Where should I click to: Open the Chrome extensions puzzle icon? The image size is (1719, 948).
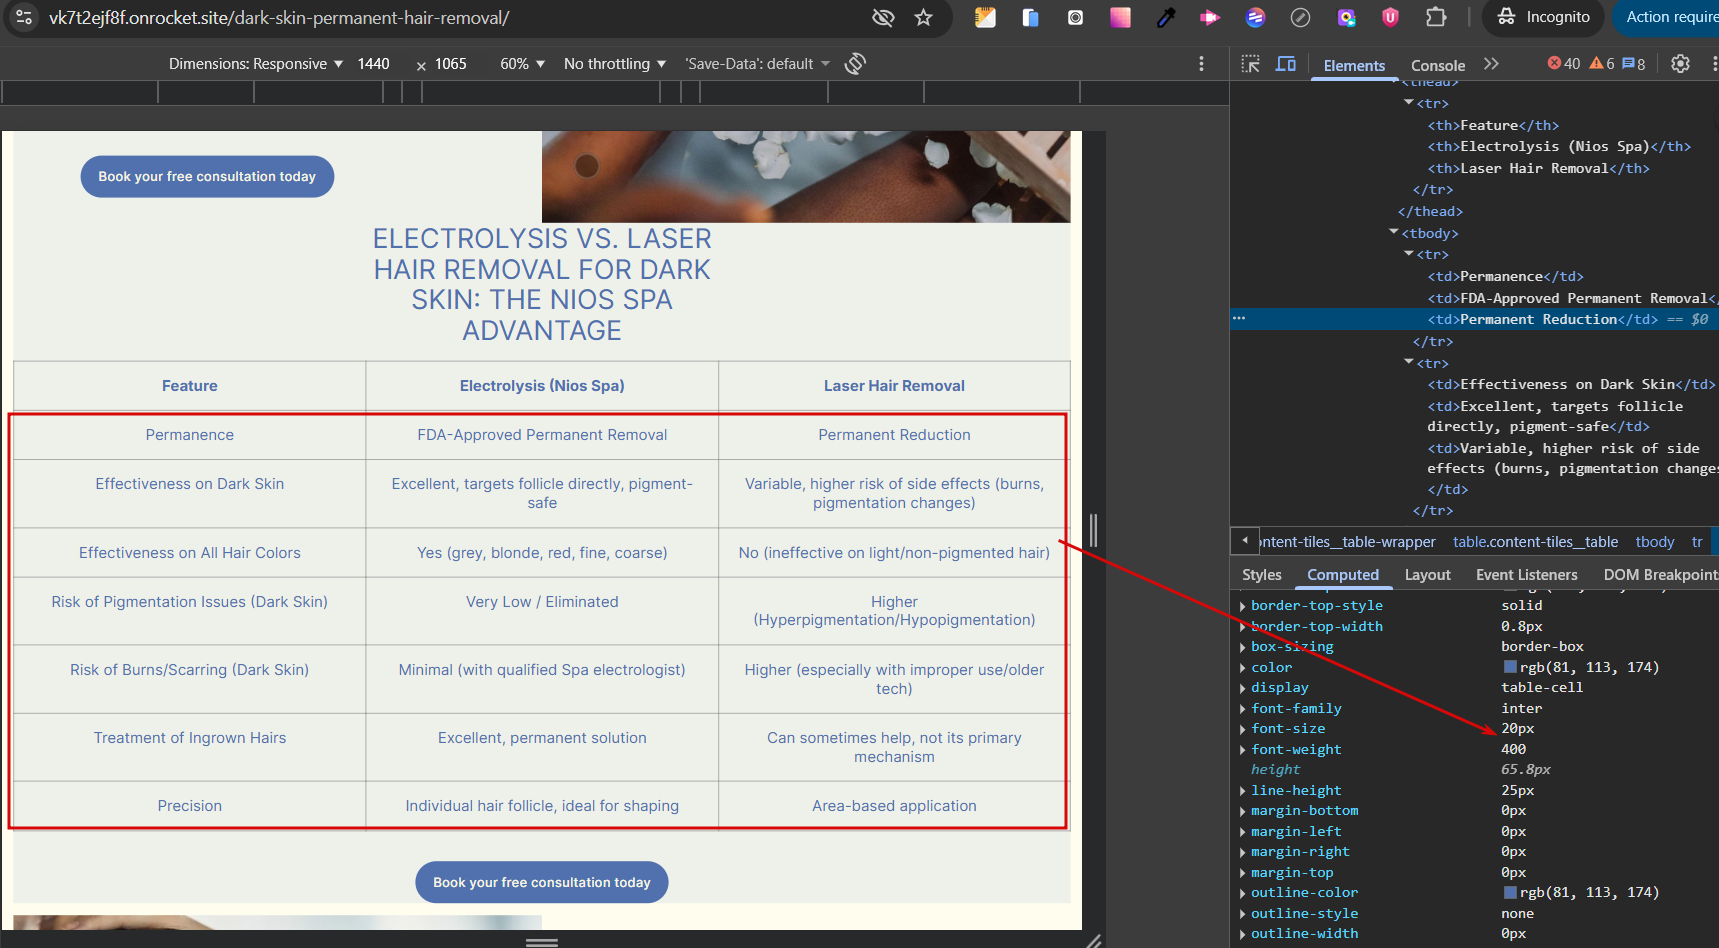[1436, 17]
